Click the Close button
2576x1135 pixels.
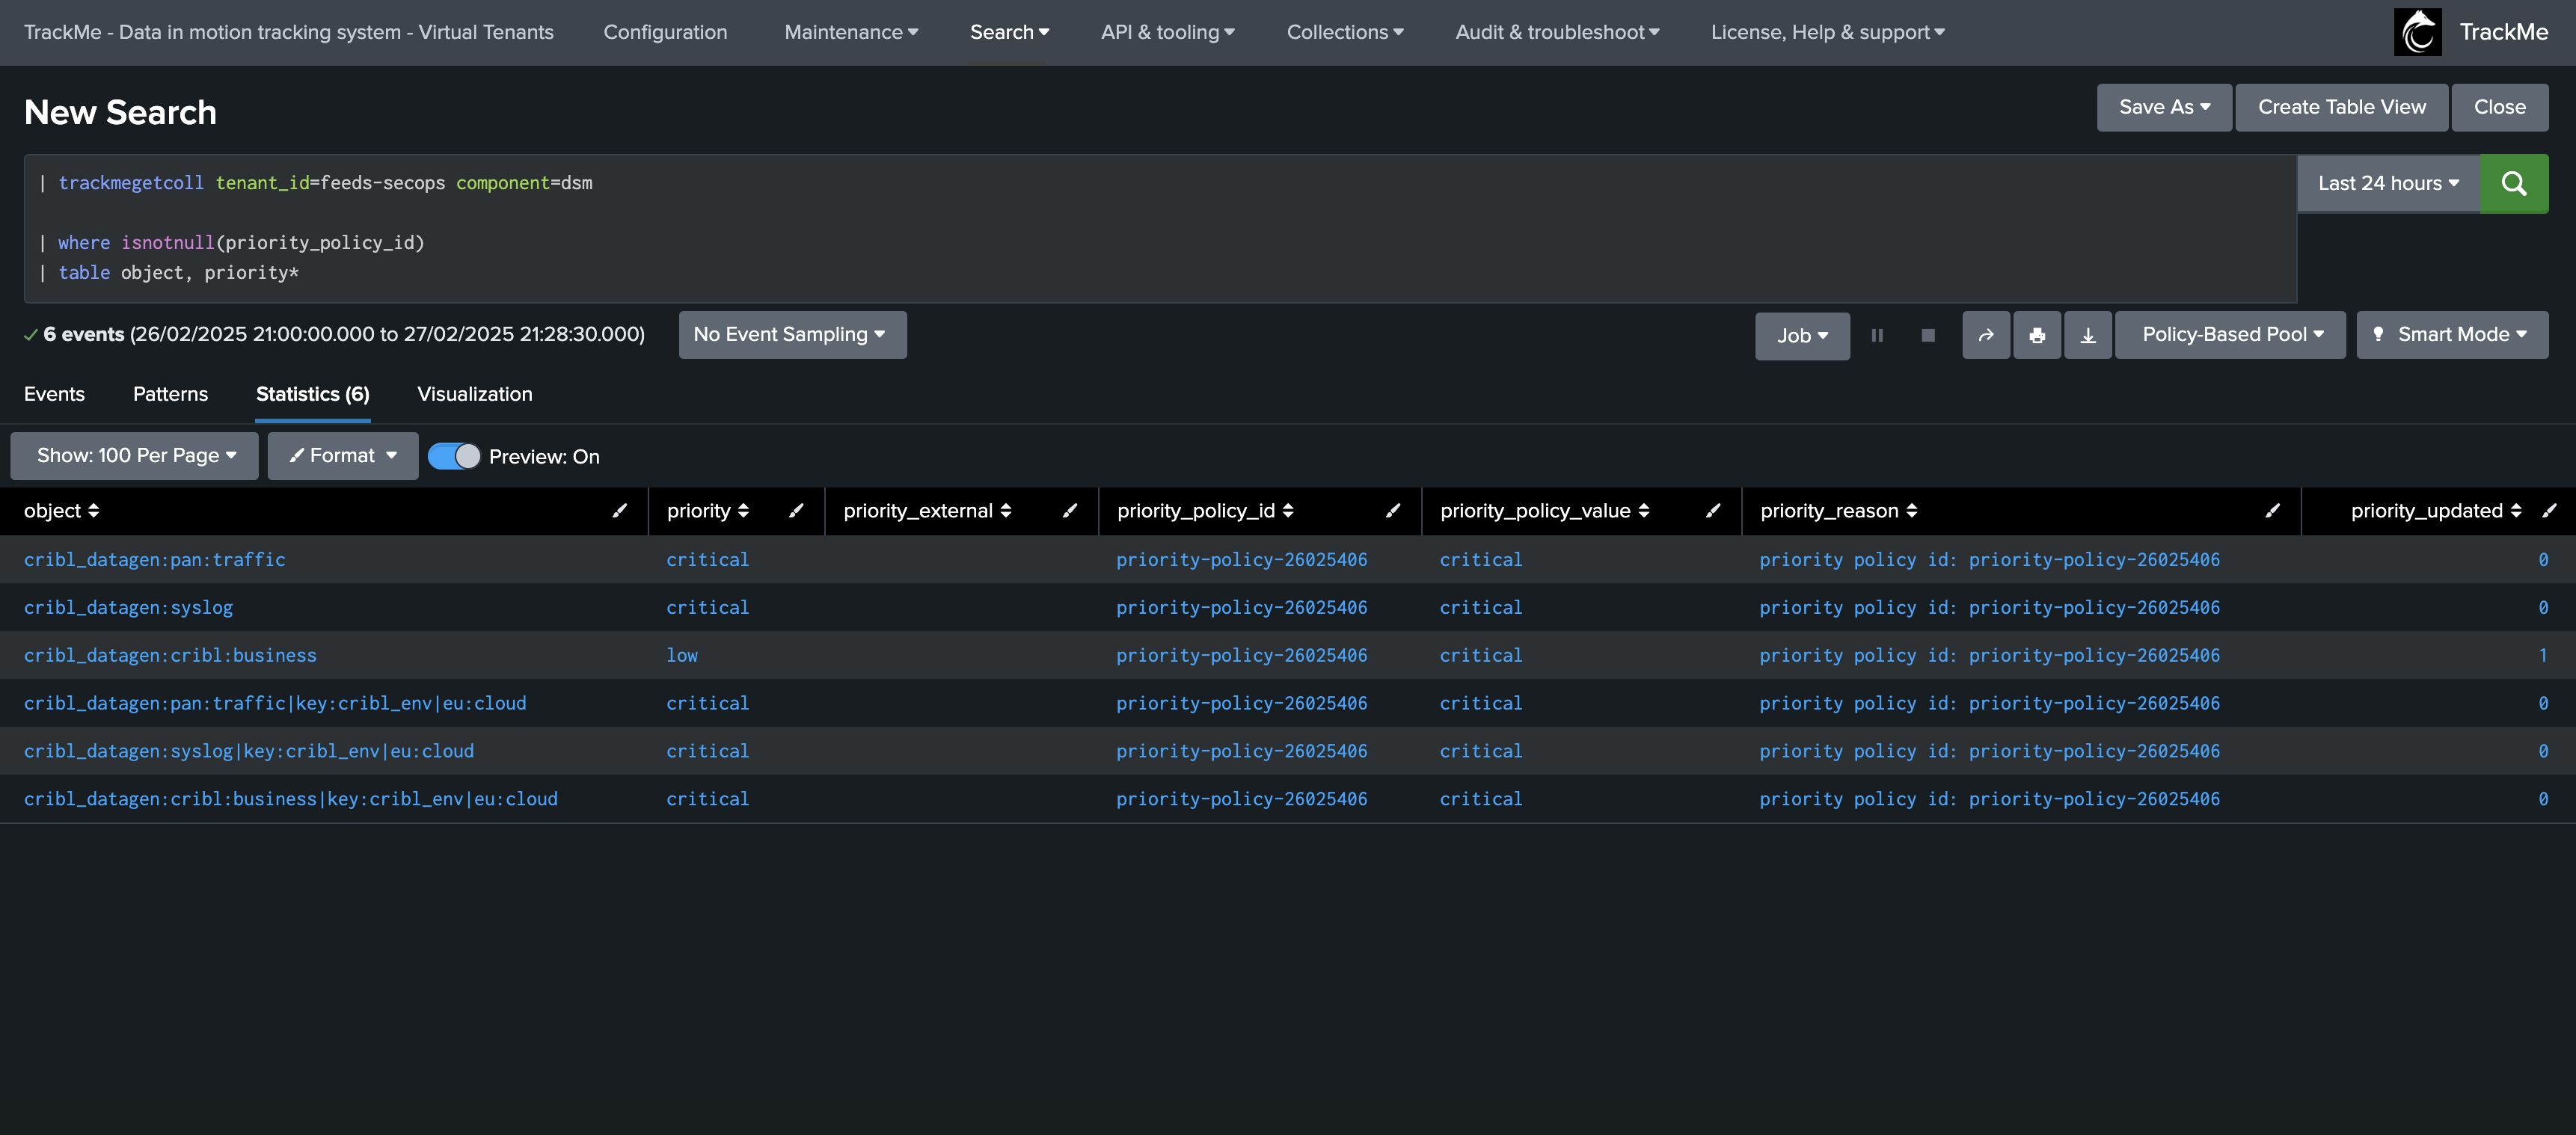click(2499, 107)
